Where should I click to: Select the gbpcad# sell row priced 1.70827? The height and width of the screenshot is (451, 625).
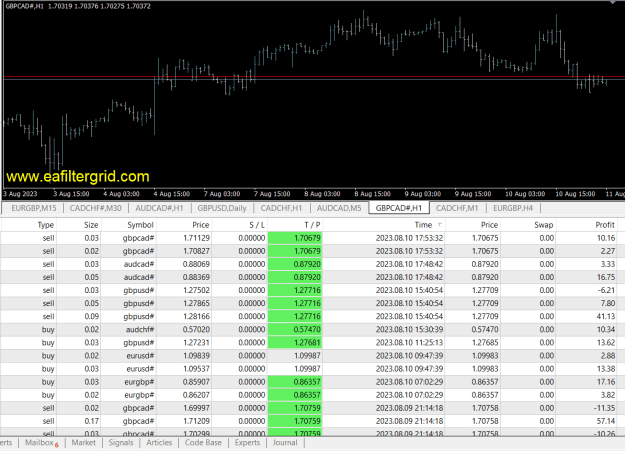[x=309, y=251]
